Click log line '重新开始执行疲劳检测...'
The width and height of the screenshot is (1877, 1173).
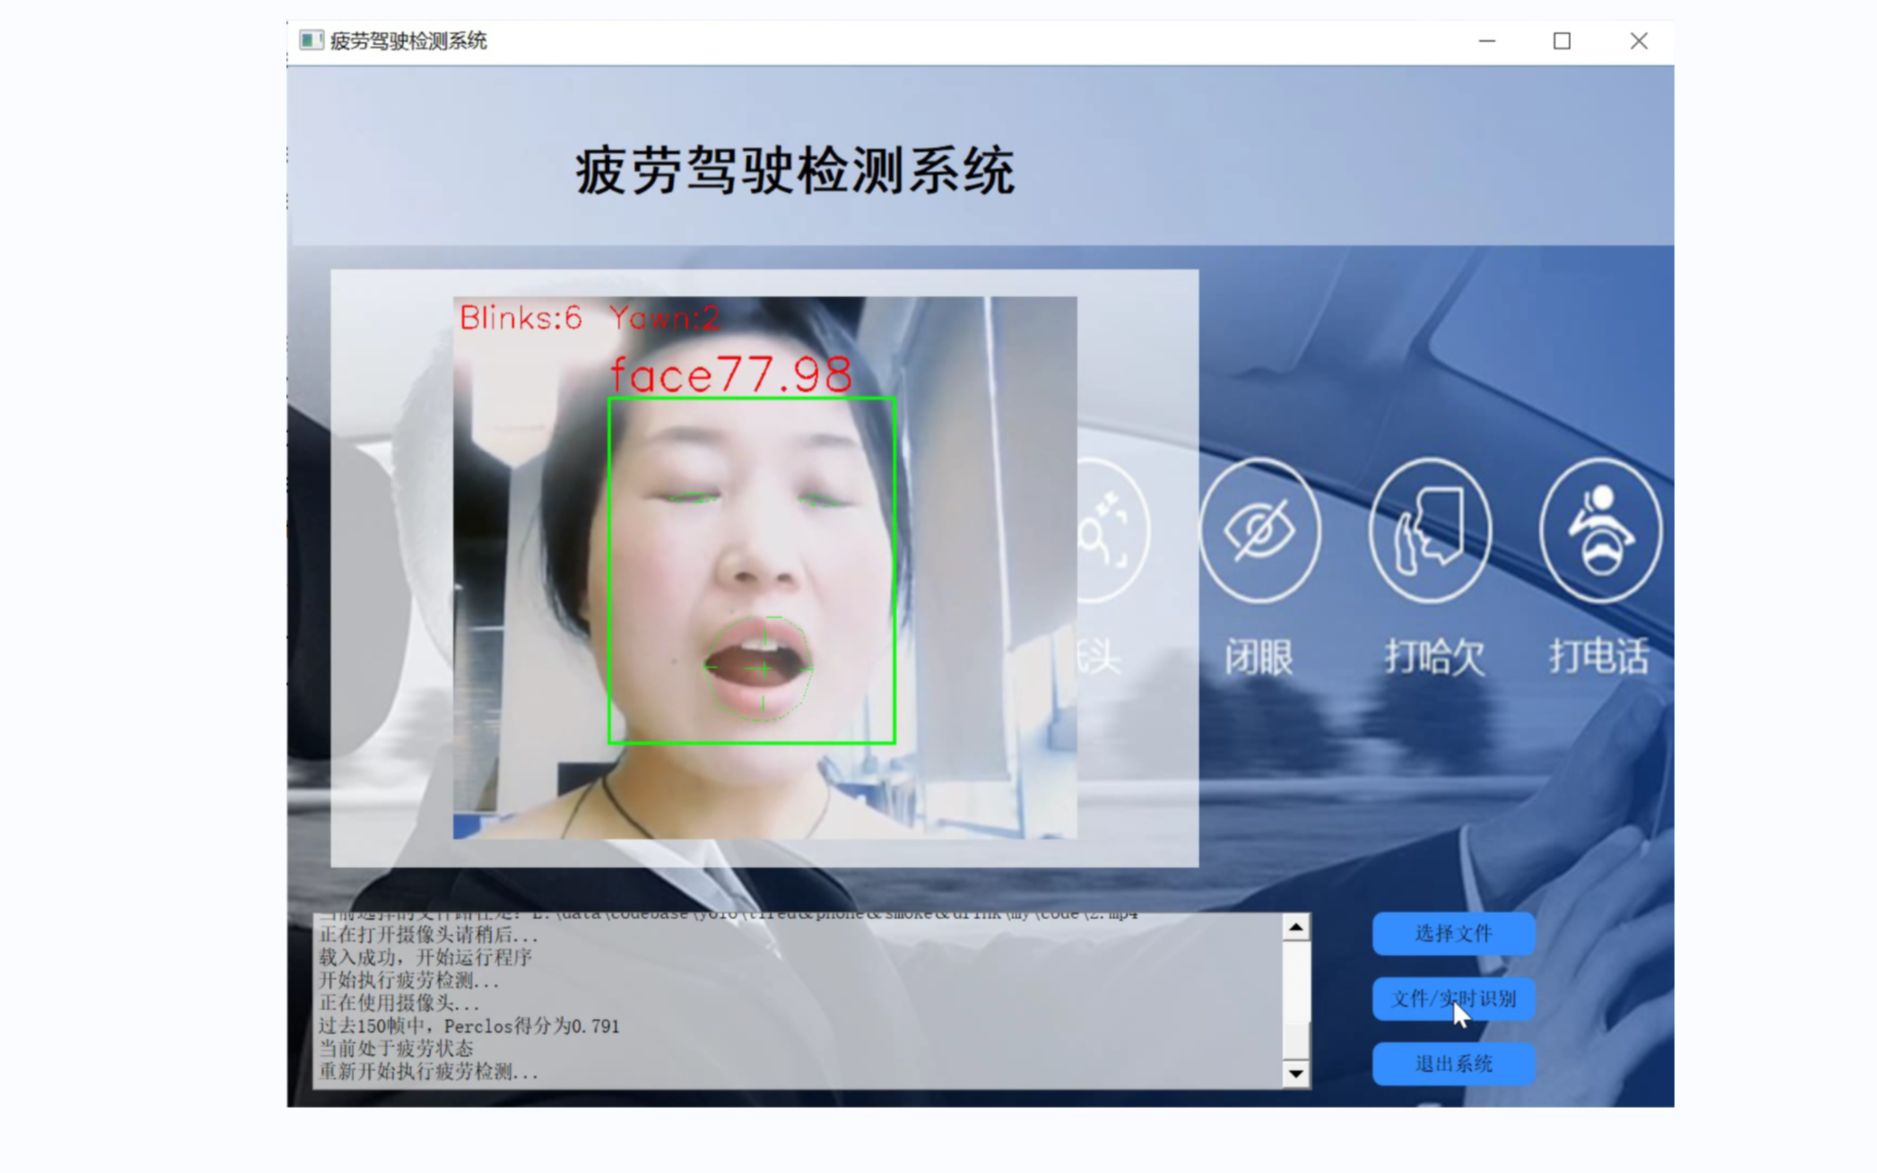click(x=429, y=1071)
